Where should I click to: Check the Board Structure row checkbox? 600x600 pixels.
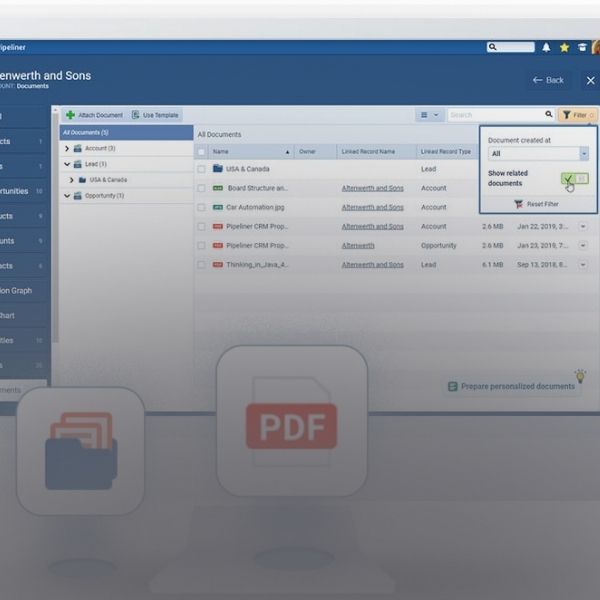pos(201,188)
